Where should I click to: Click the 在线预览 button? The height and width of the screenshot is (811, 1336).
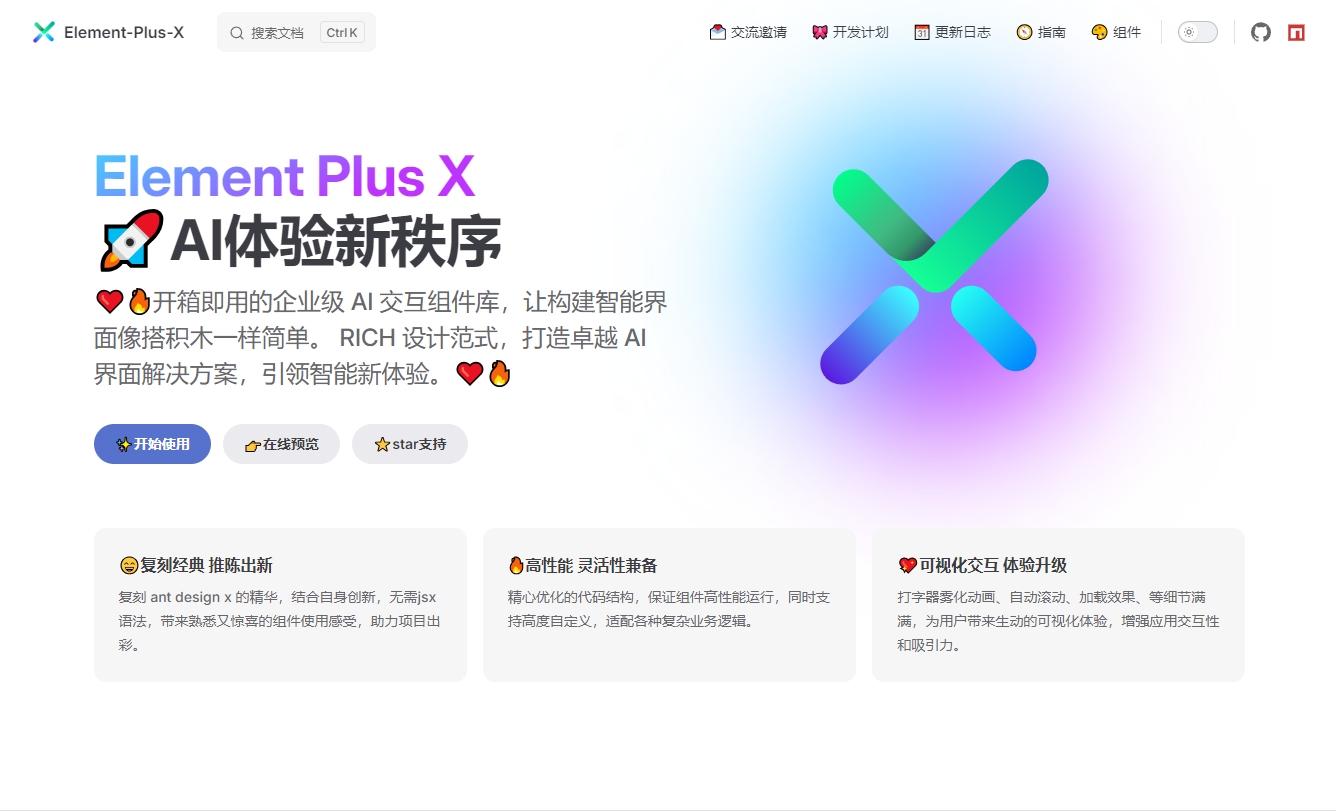pos(281,444)
